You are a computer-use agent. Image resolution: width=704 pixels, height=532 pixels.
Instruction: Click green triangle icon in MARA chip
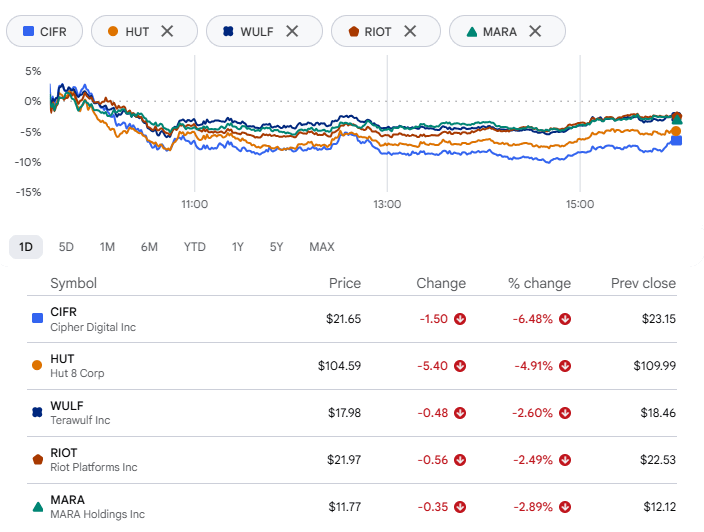point(471,31)
